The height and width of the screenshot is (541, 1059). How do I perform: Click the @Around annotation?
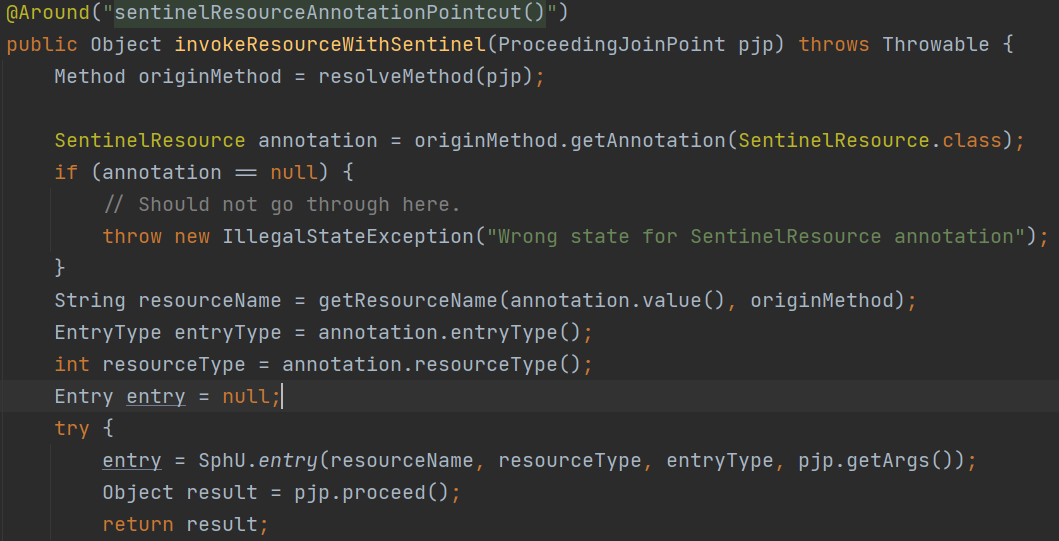click(x=40, y=13)
